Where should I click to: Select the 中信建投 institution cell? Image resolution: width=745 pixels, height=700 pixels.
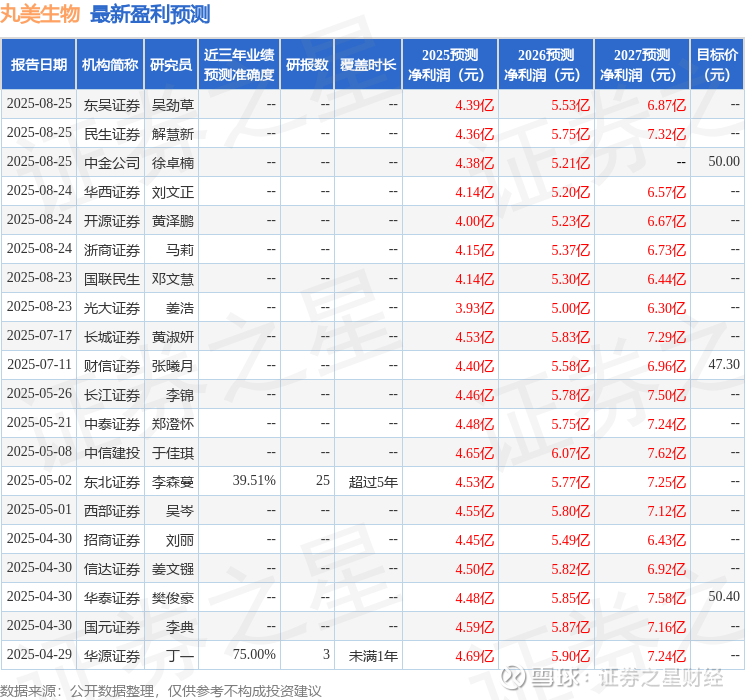pos(112,453)
